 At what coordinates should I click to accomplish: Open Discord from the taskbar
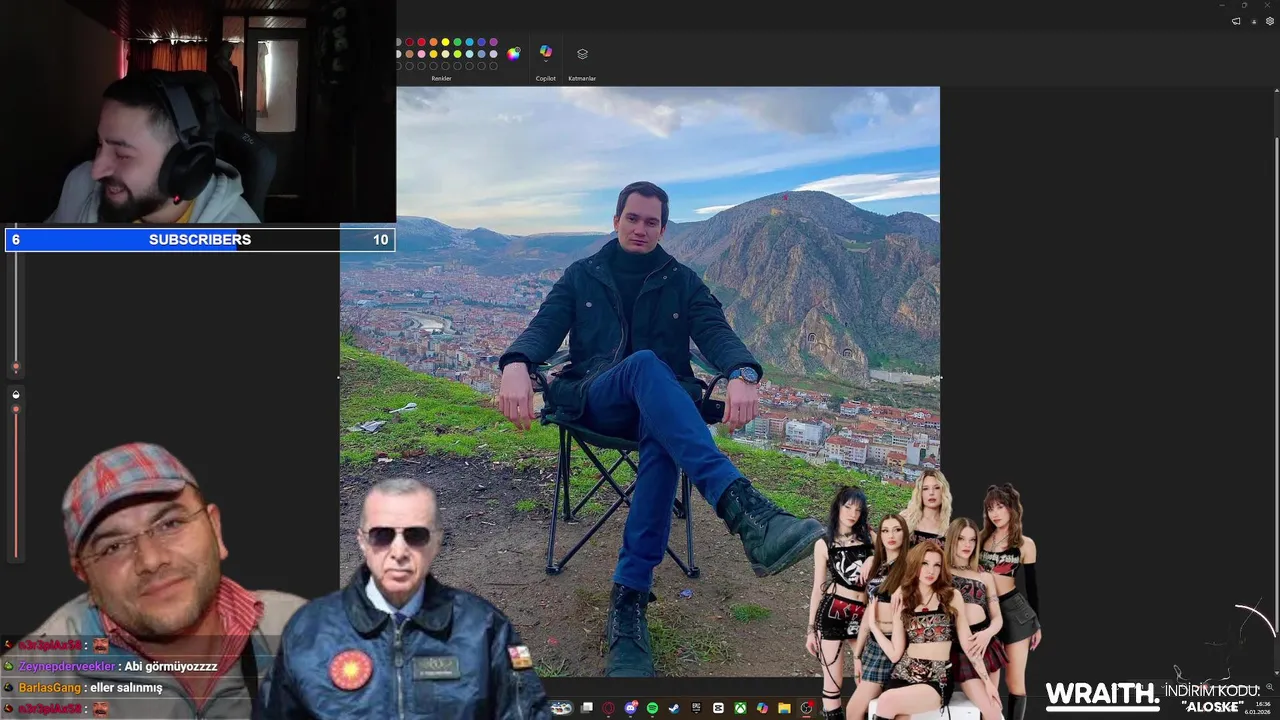pyautogui.click(x=630, y=708)
